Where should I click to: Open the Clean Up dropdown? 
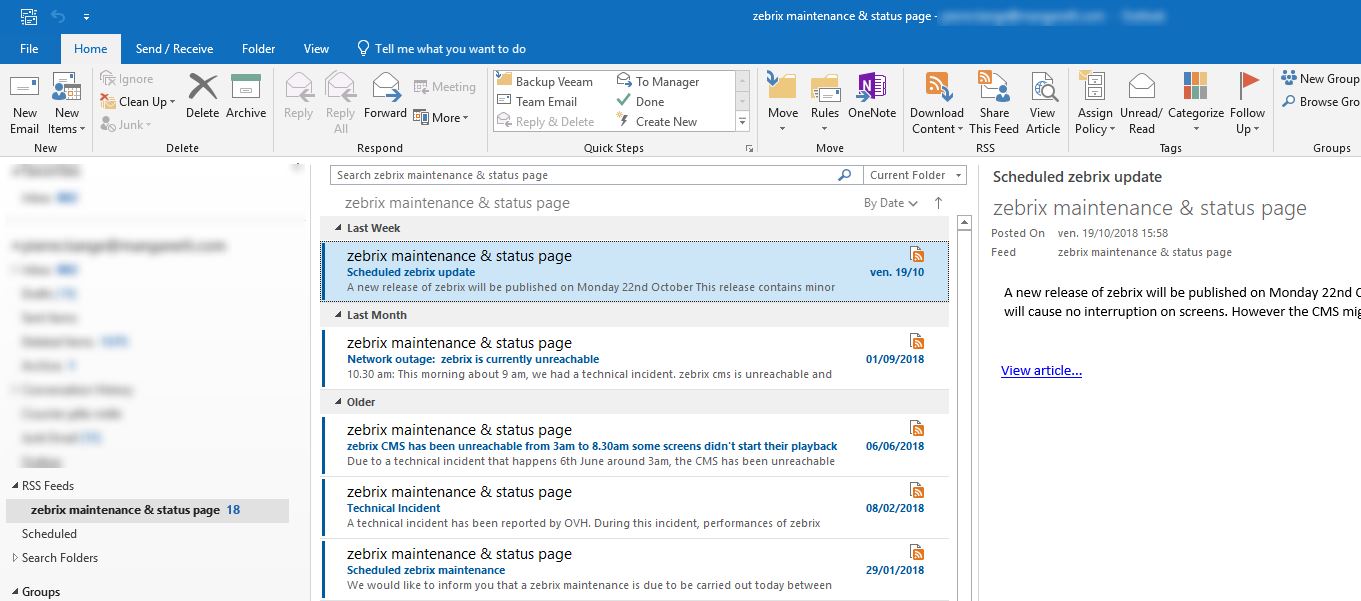click(x=138, y=102)
